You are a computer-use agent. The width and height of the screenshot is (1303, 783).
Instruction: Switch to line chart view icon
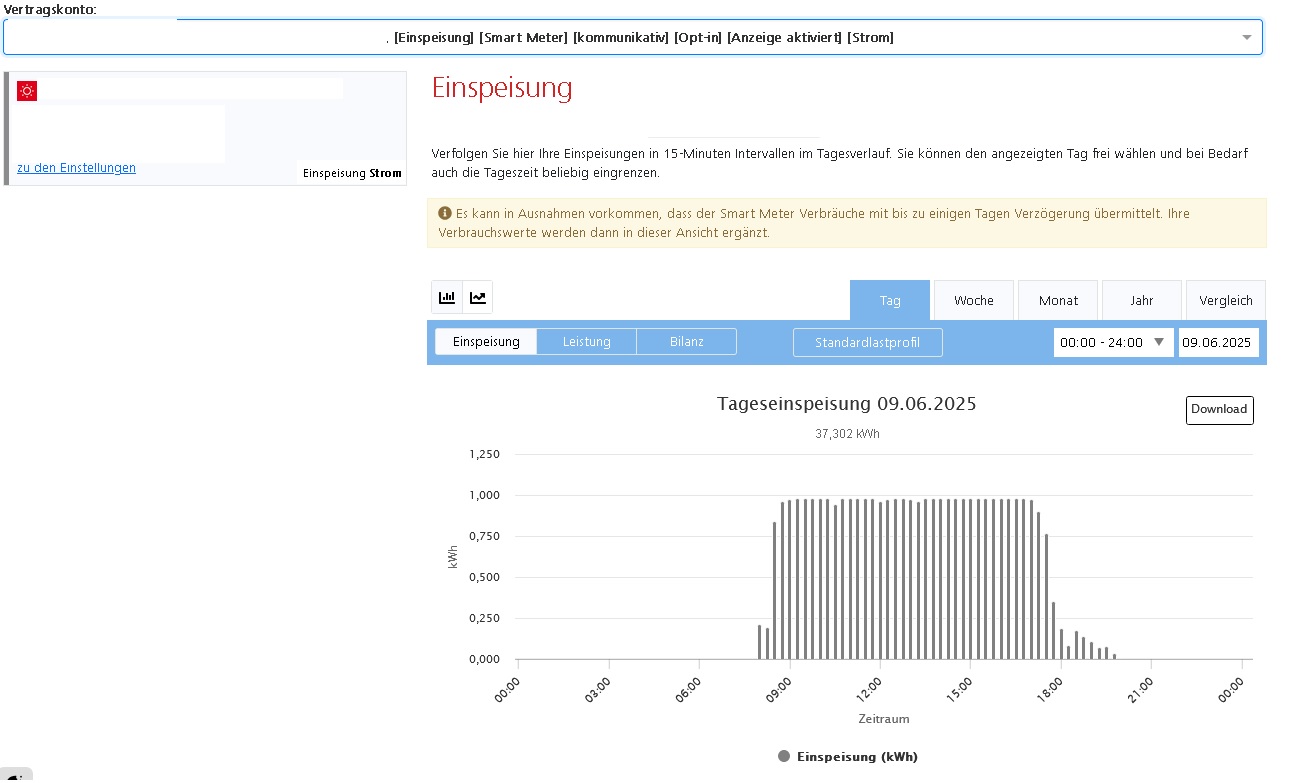(x=478, y=298)
